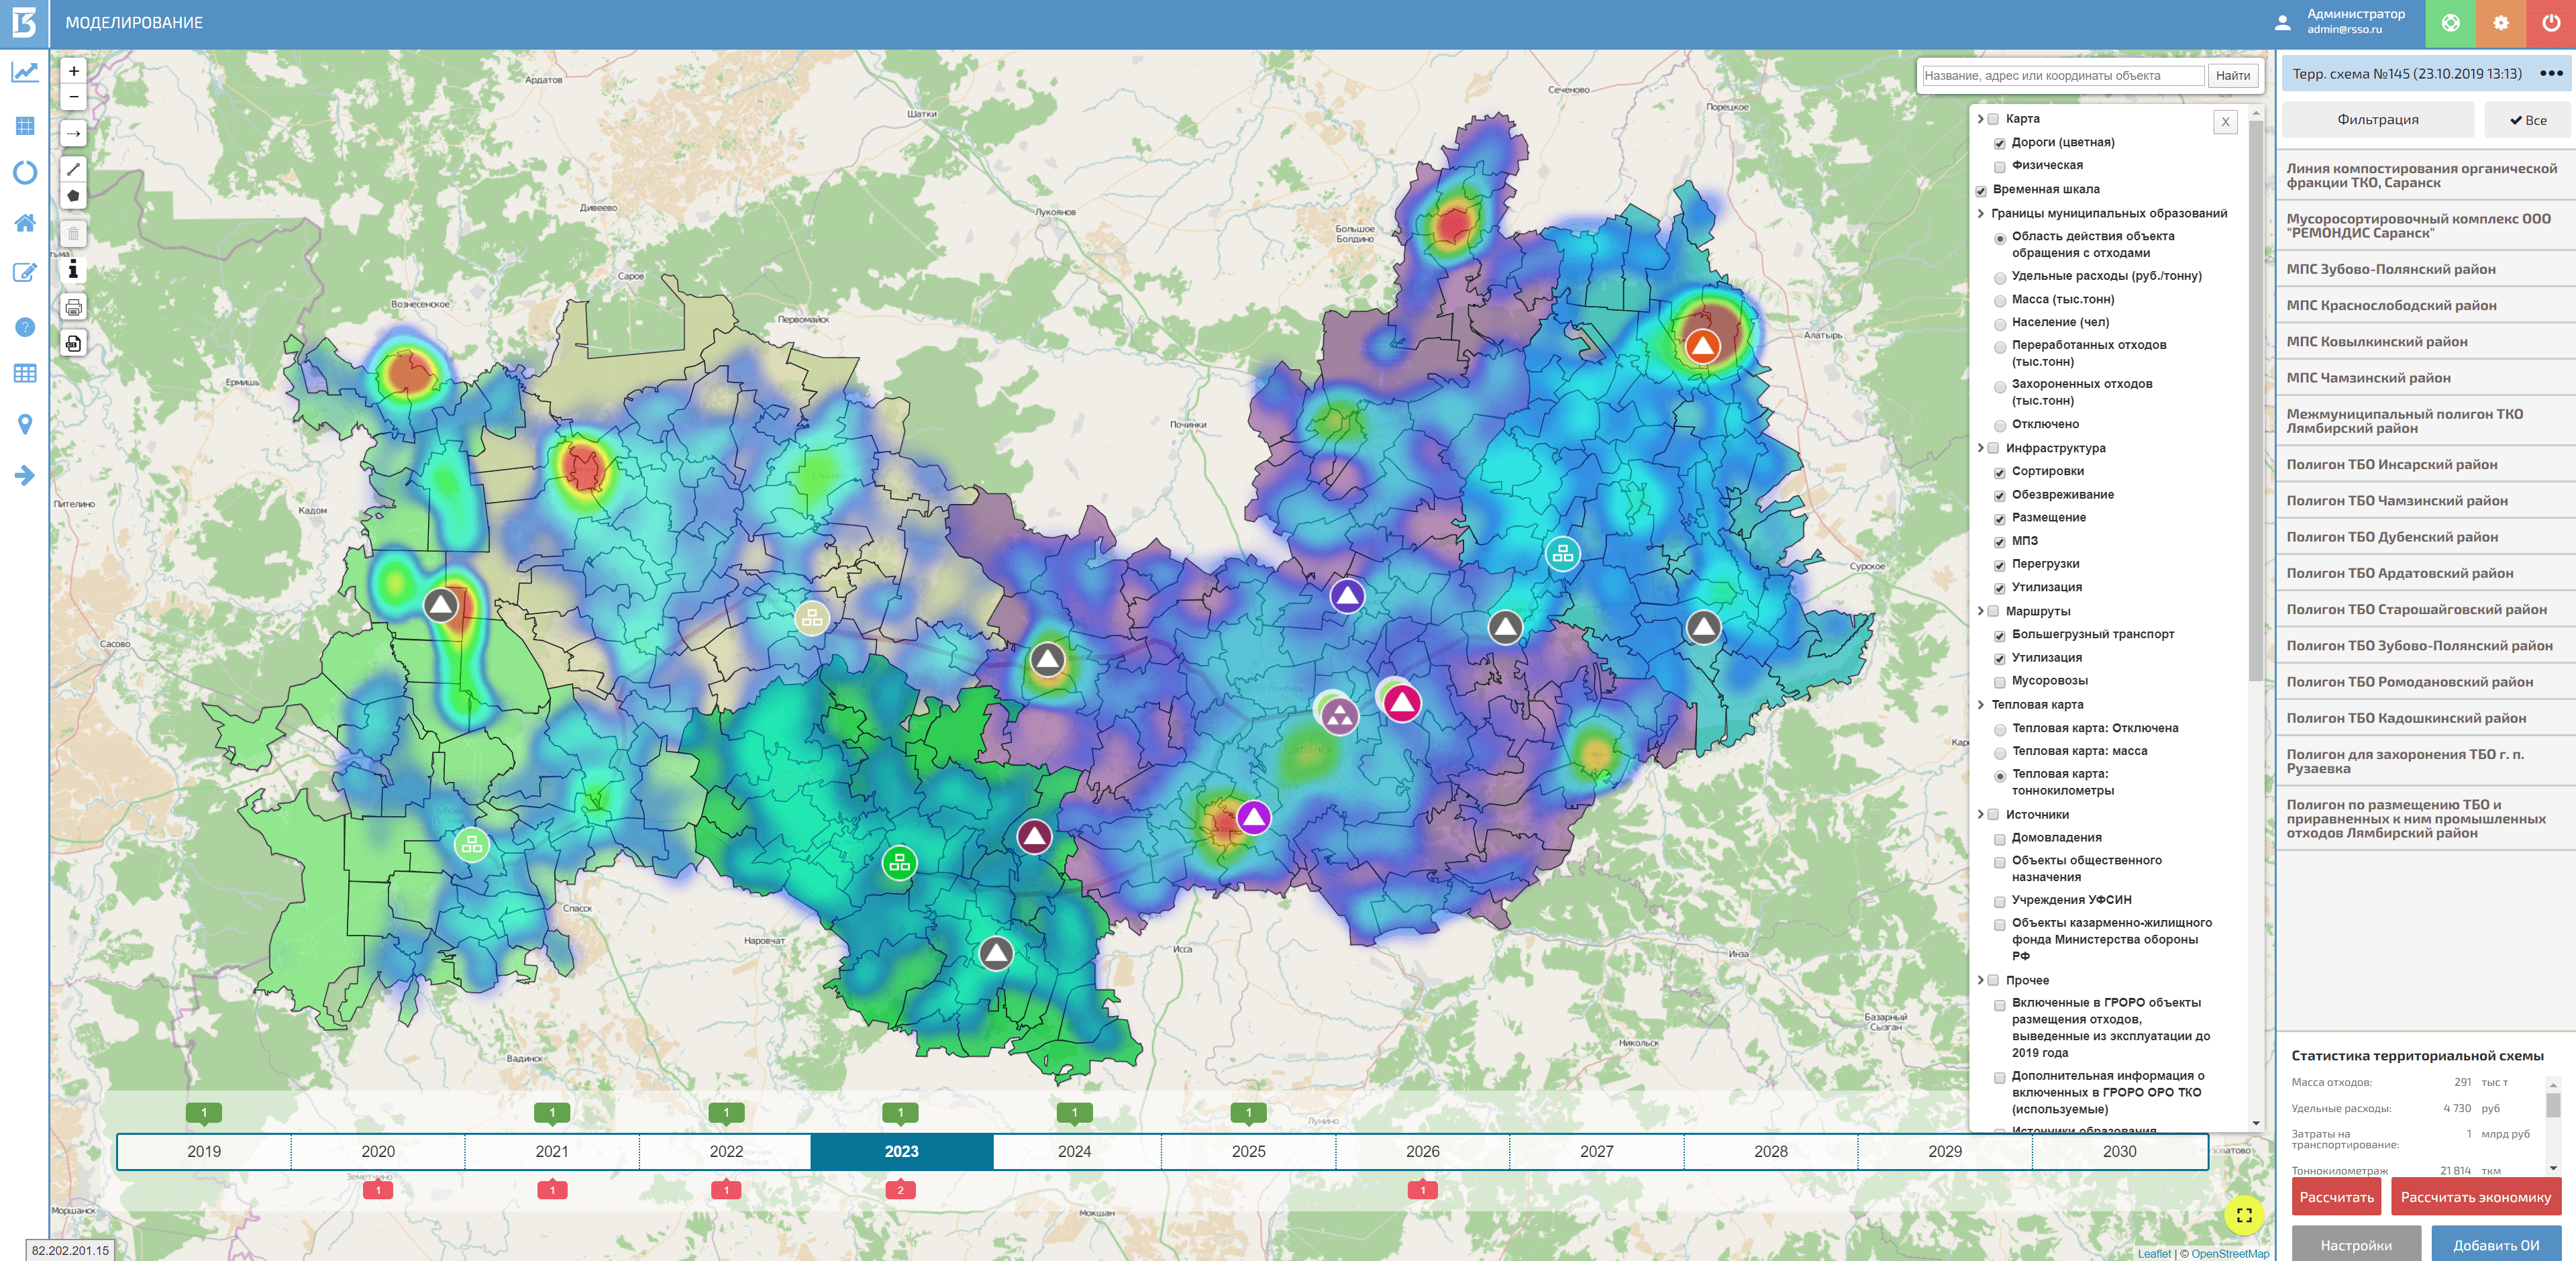Click the question mark help icon
This screenshot has height=1261, width=2576.
pos(25,327)
